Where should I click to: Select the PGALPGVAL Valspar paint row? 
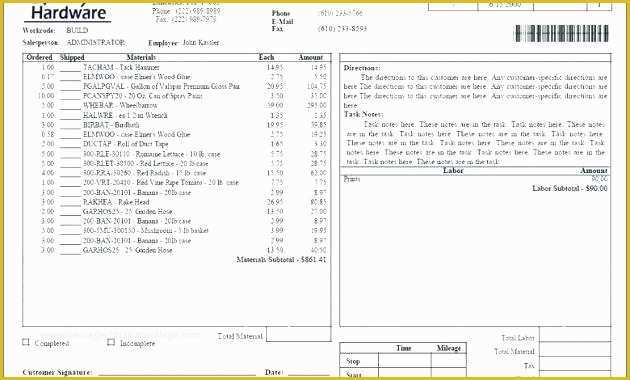176,86
